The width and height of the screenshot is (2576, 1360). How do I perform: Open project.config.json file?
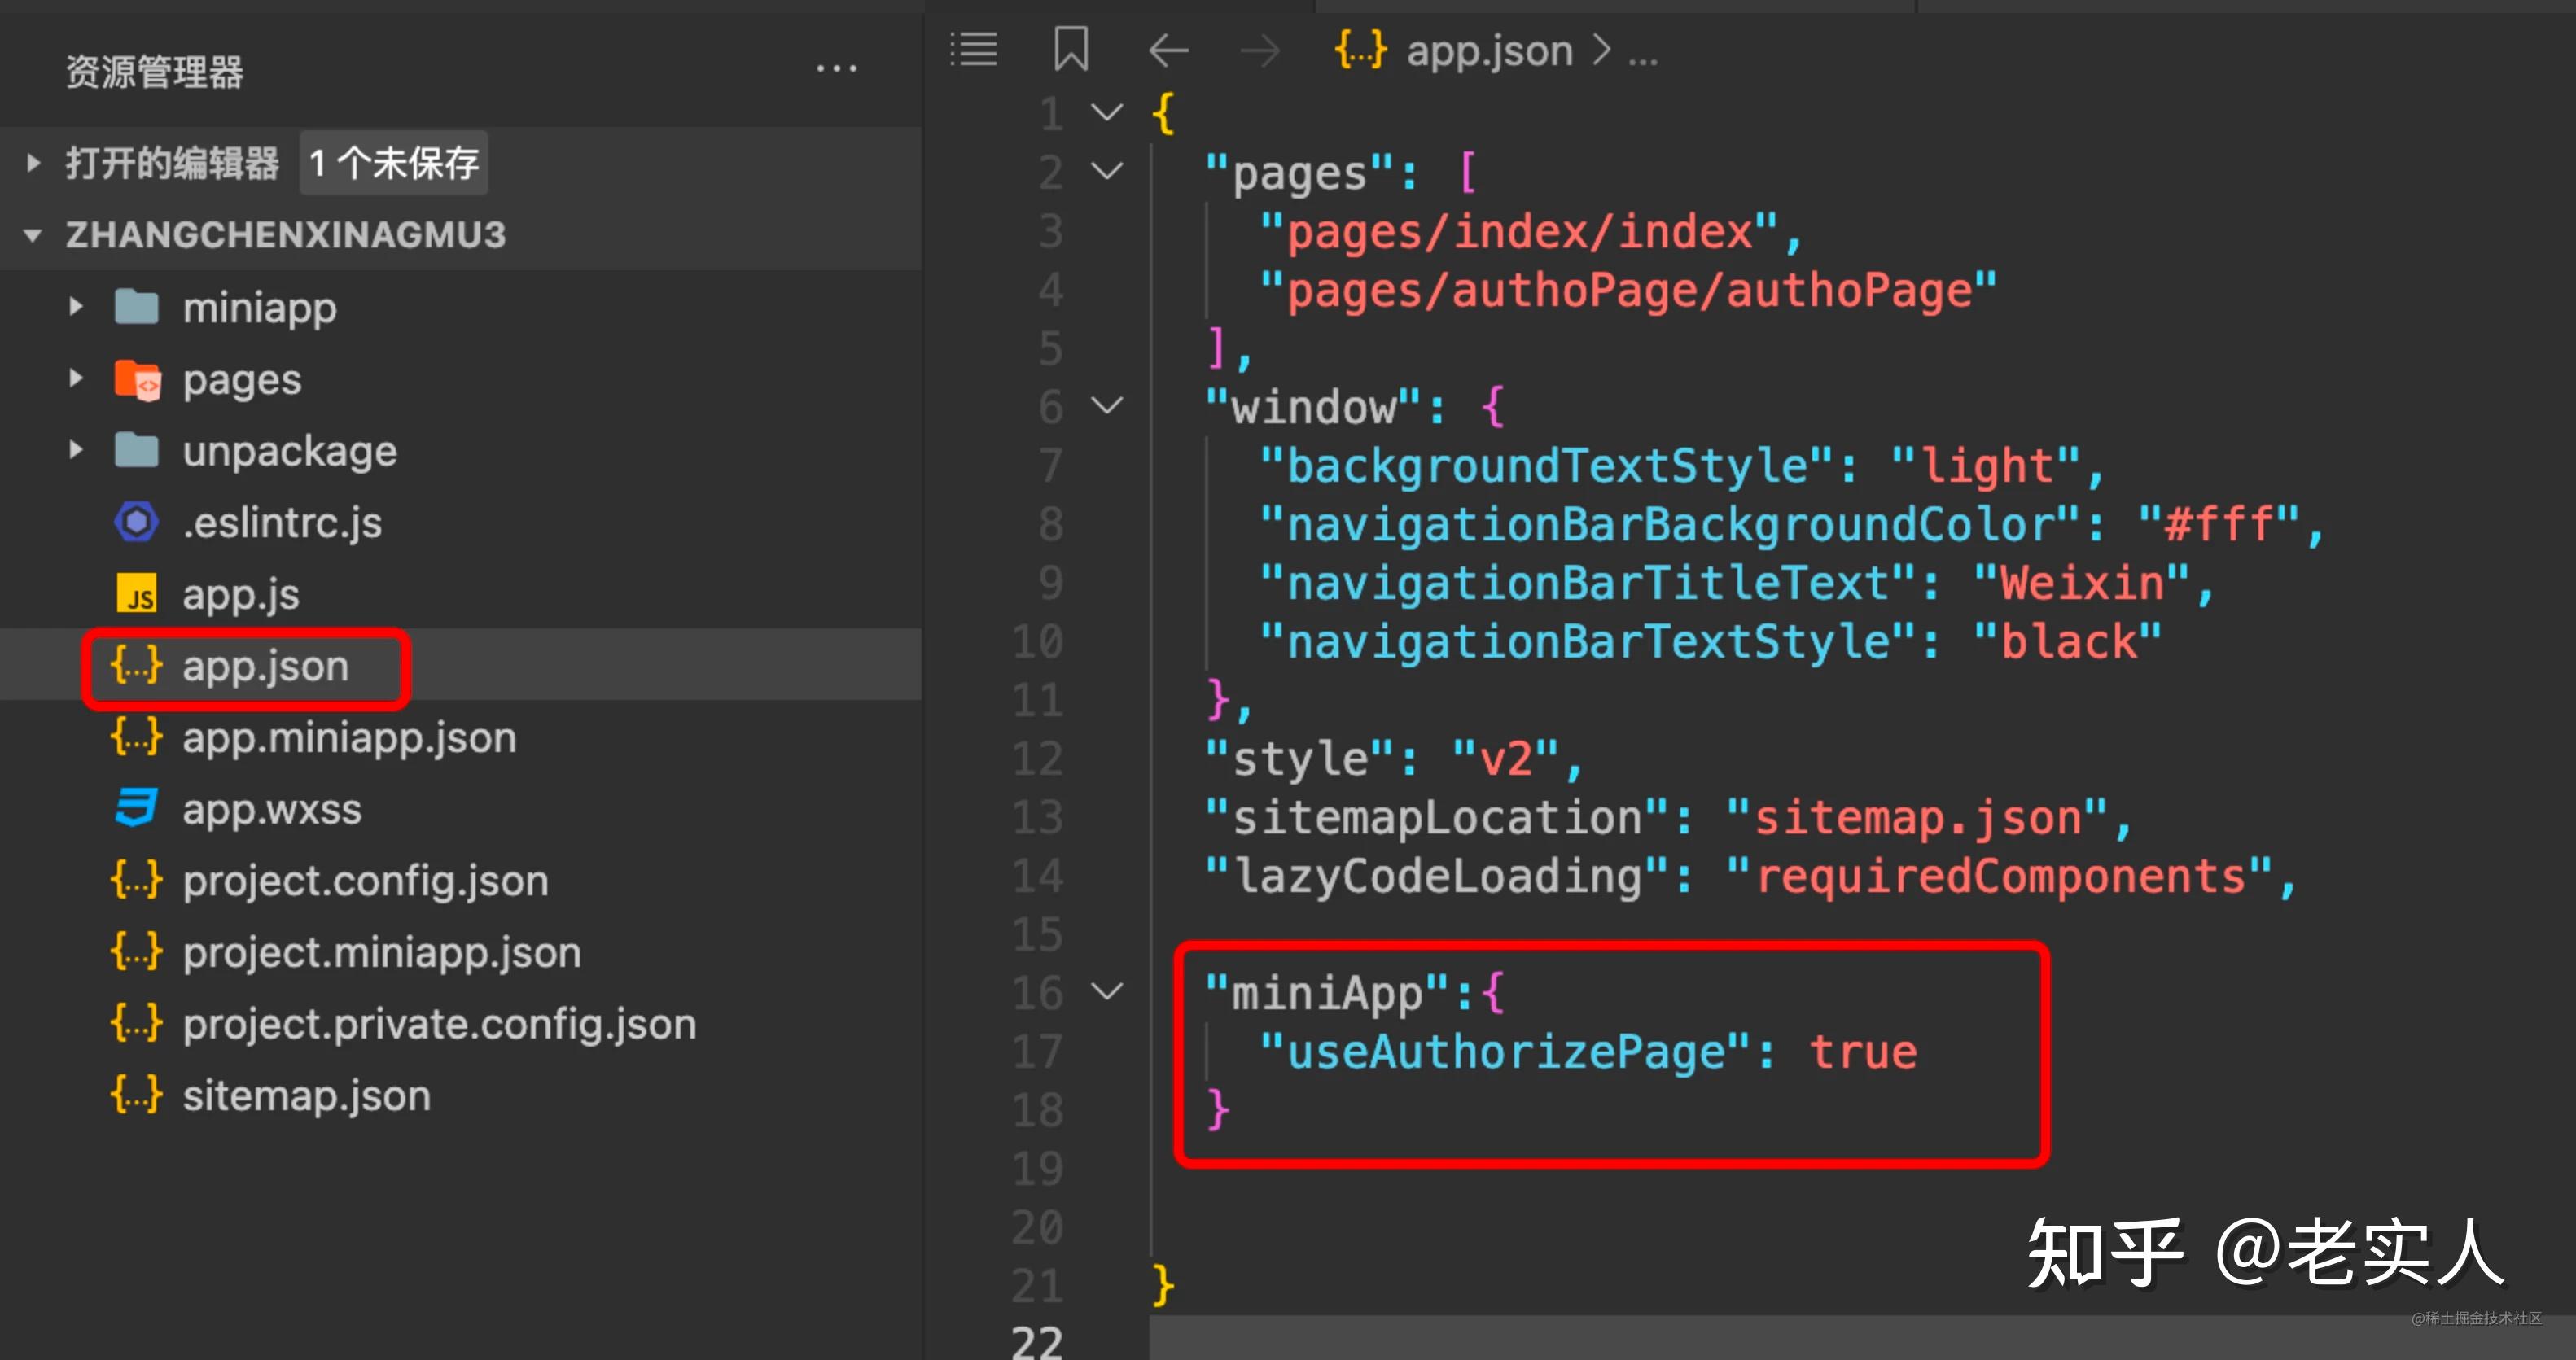point(365,881)
